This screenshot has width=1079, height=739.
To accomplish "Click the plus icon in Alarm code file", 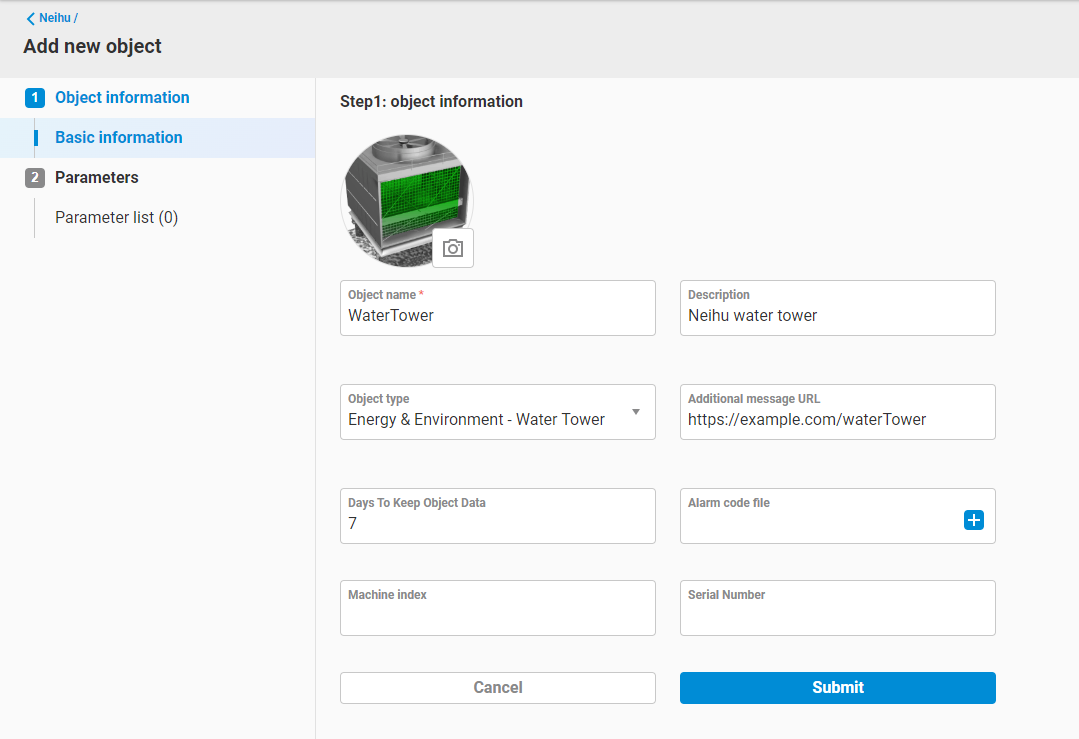I will click(973, 520).
